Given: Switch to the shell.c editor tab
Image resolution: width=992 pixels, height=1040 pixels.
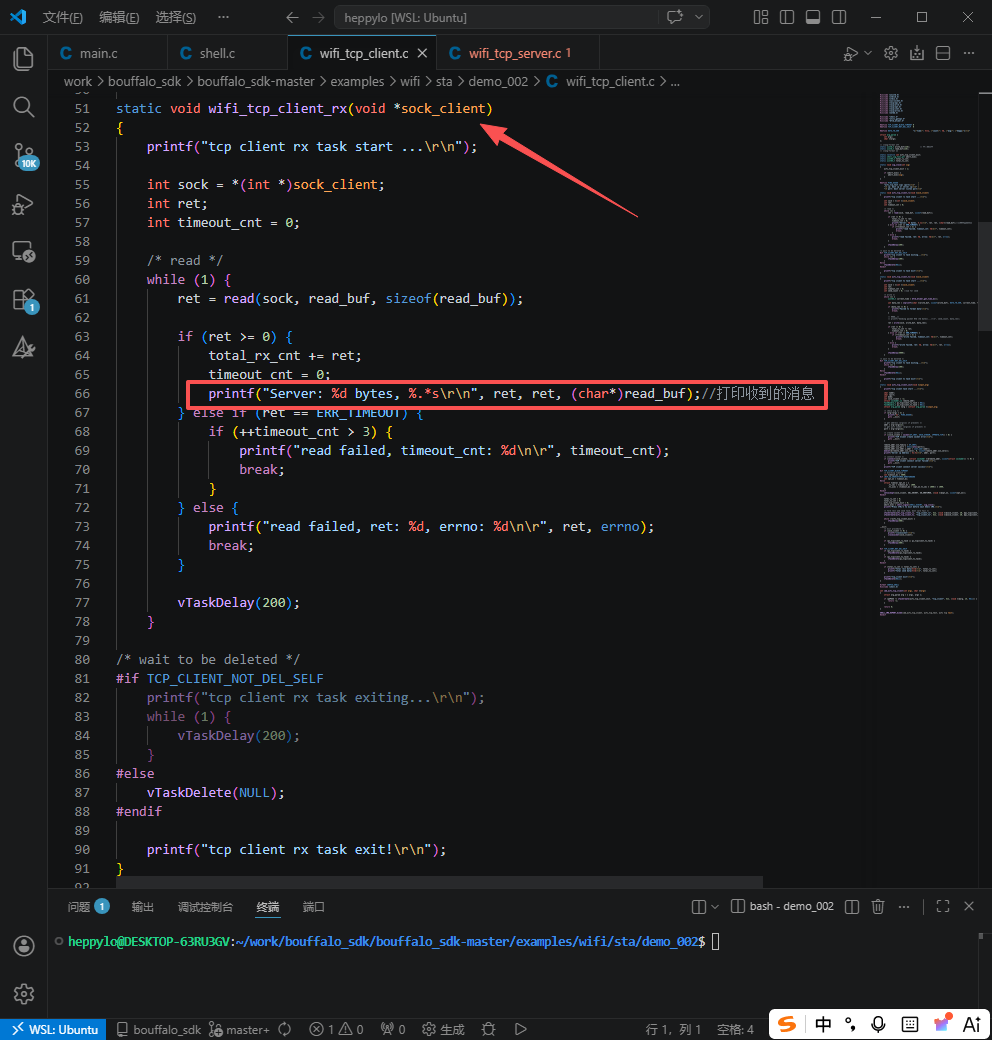Looking at the screenshot, I should point(216,53).
